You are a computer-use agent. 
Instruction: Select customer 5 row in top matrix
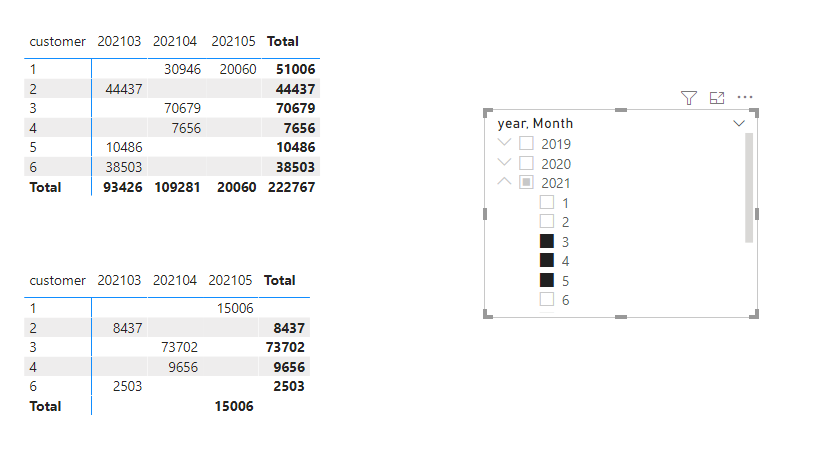click(172, 148)
